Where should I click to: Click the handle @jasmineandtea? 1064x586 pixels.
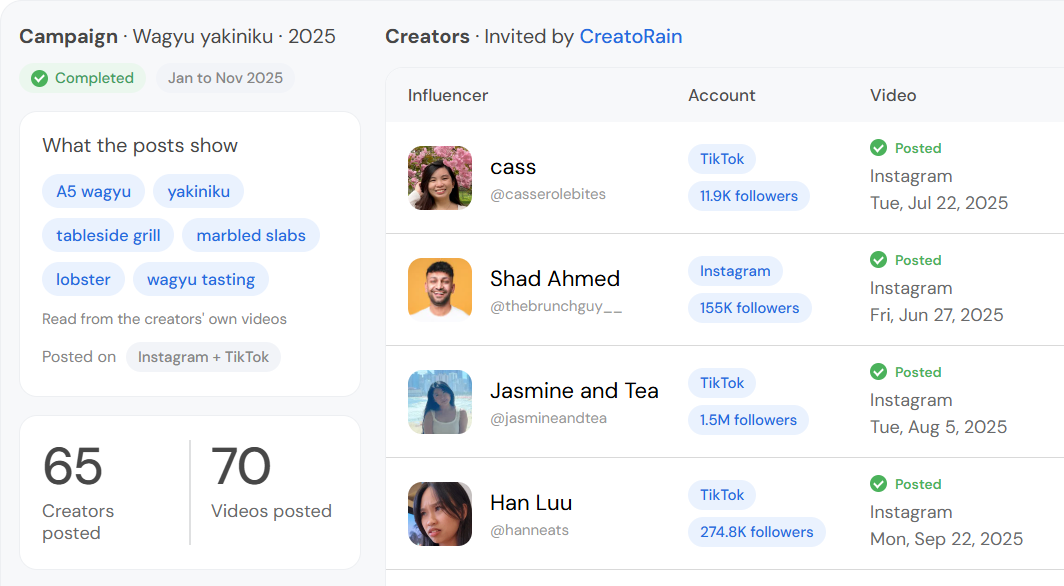[x=548, y=418]
